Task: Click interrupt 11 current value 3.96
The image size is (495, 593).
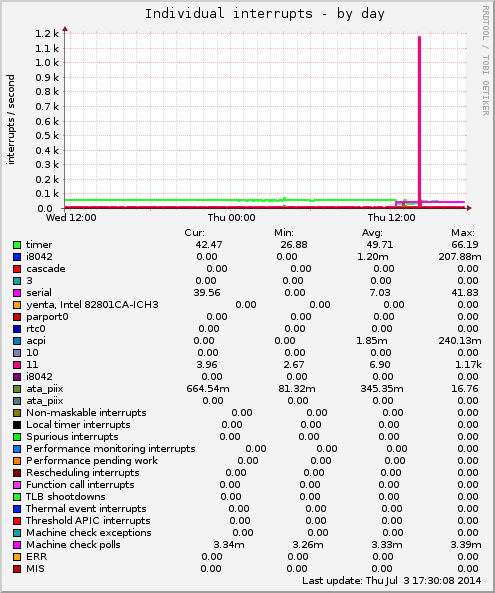Action: tap(207, 365)
